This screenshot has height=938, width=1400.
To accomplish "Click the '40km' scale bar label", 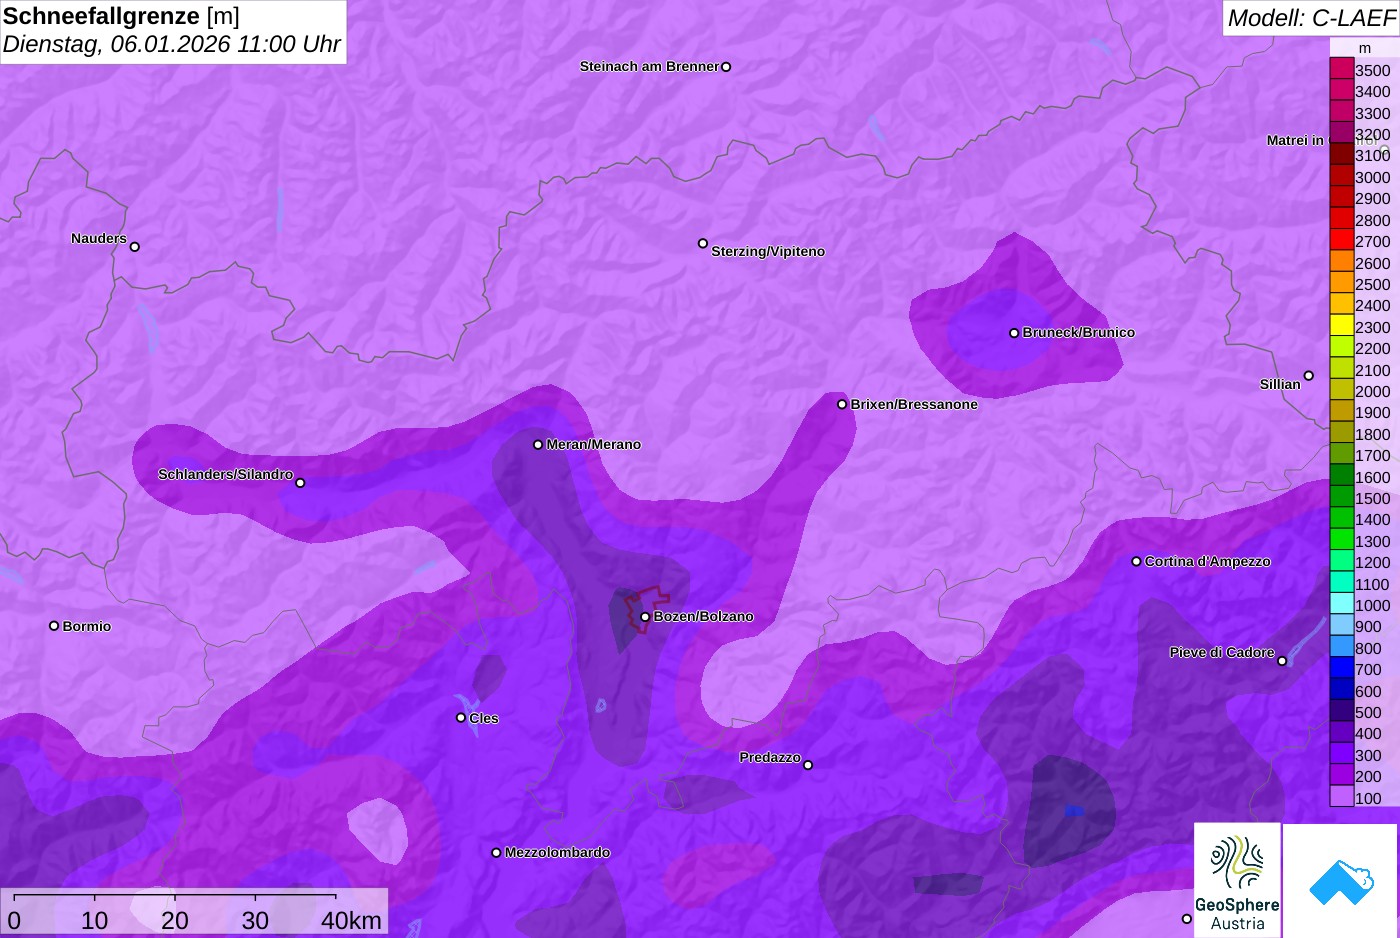I will pos(351,920).
